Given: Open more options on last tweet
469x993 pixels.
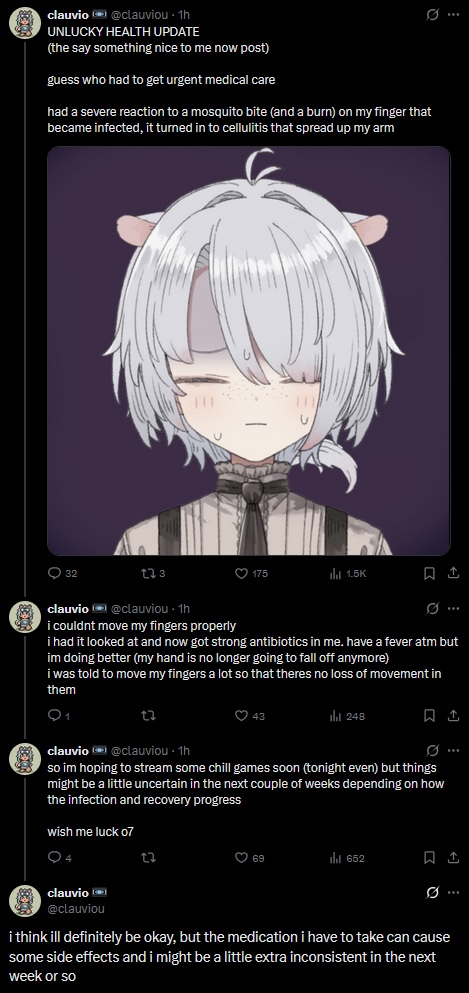Looking at the screenshot, I should point(453,892).
